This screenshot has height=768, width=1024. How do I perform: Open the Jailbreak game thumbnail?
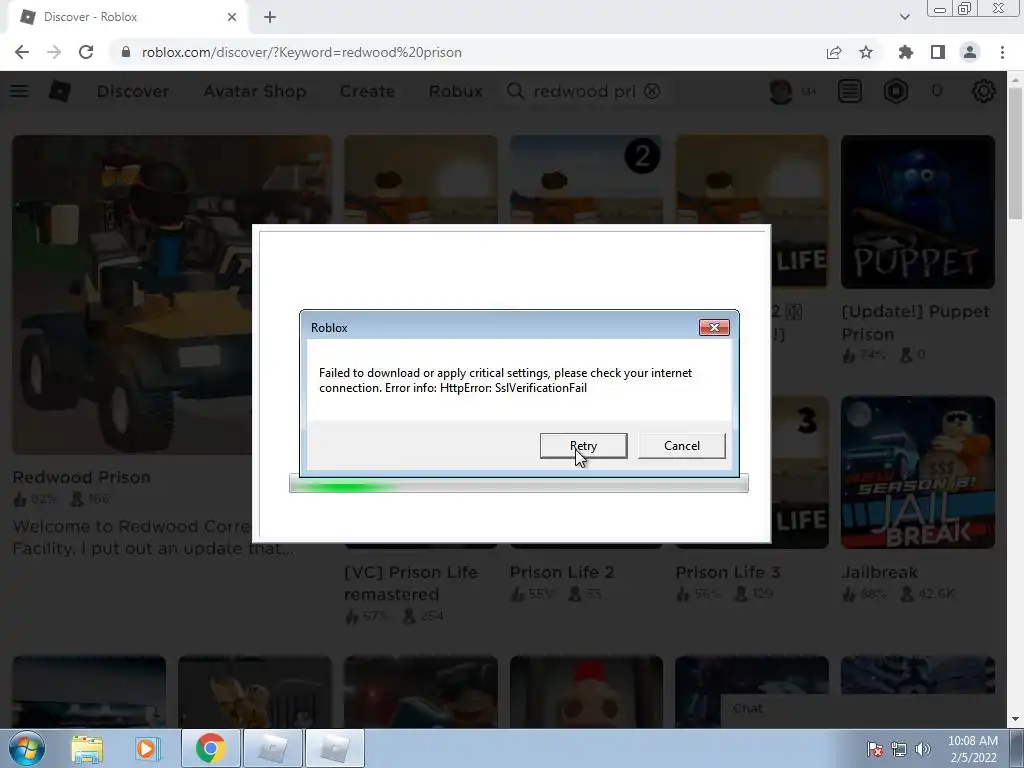tap(918, 472)
